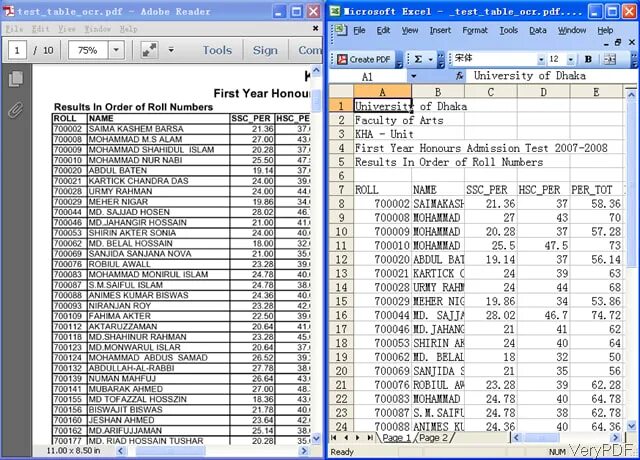Open the Sign pane in Adobe Reader
This screenshot has width=640, height=460.
pyautogui.click(x=265, y=50)
